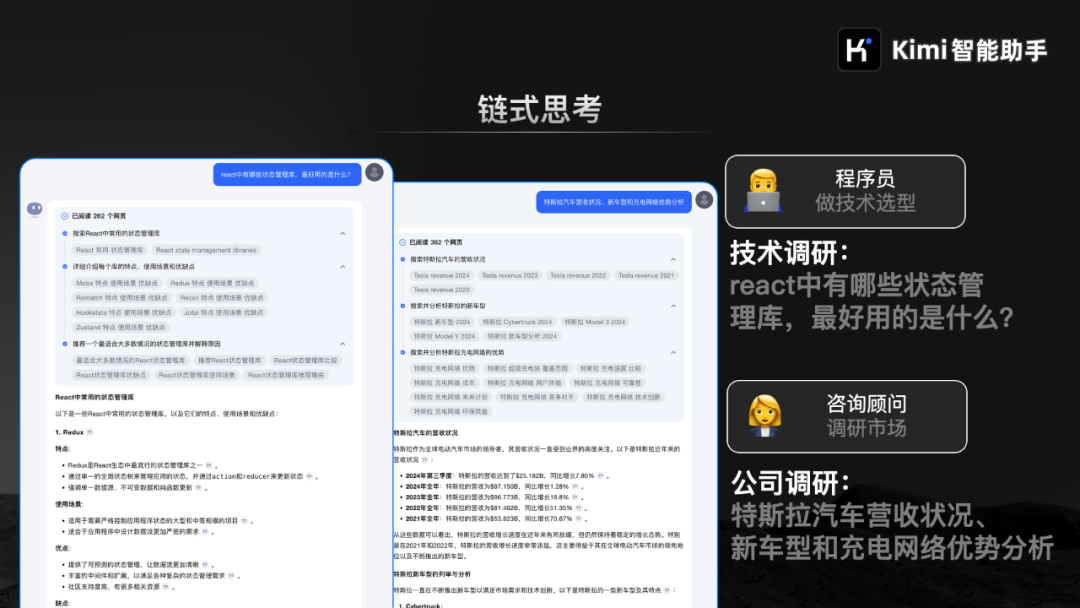Click Mobx 特点 使用场景 优缺点 tag
The image size is (1080, 608).
[116, 283]
